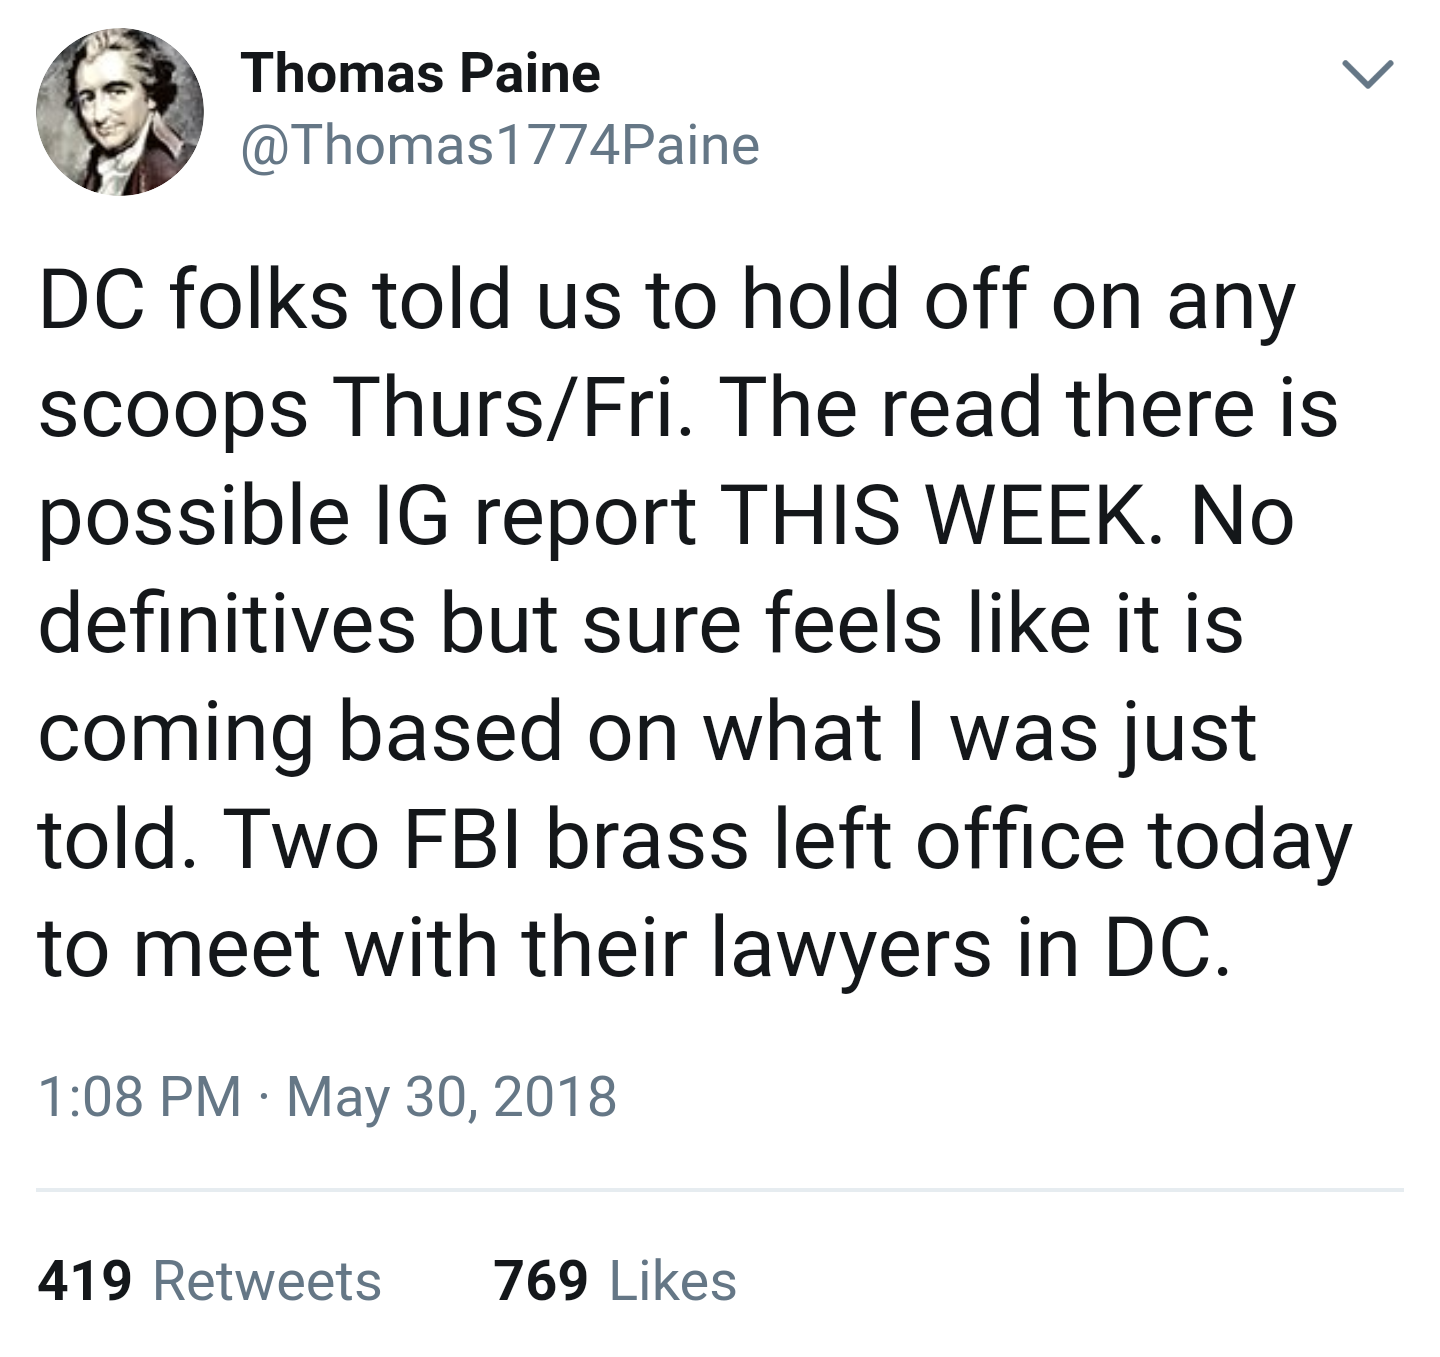Screen dimensions: 1440x1357
Task: Open the tweet options chevron menu
Action: click(1366, 75)
